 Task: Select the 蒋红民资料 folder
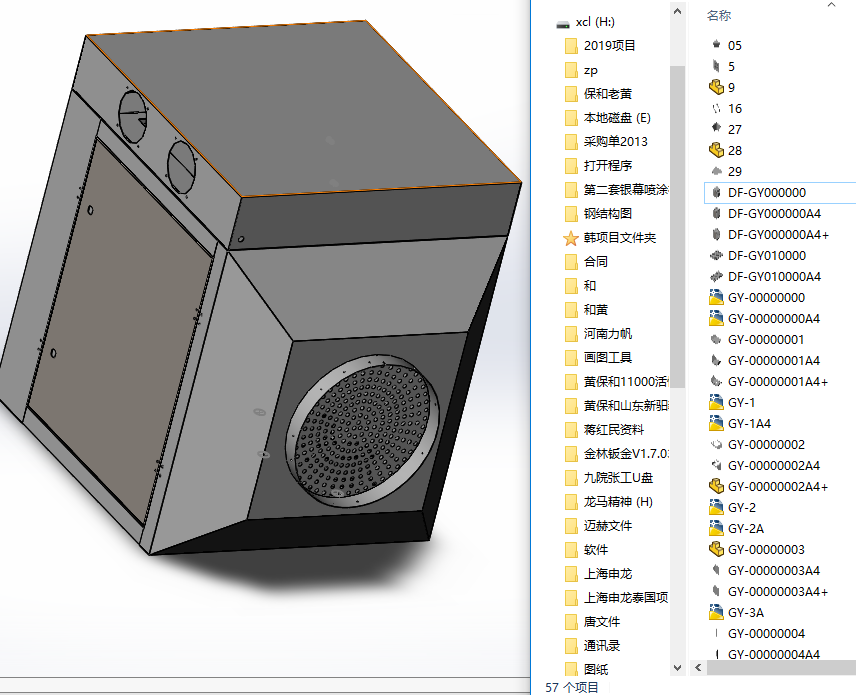click(614, 430)
